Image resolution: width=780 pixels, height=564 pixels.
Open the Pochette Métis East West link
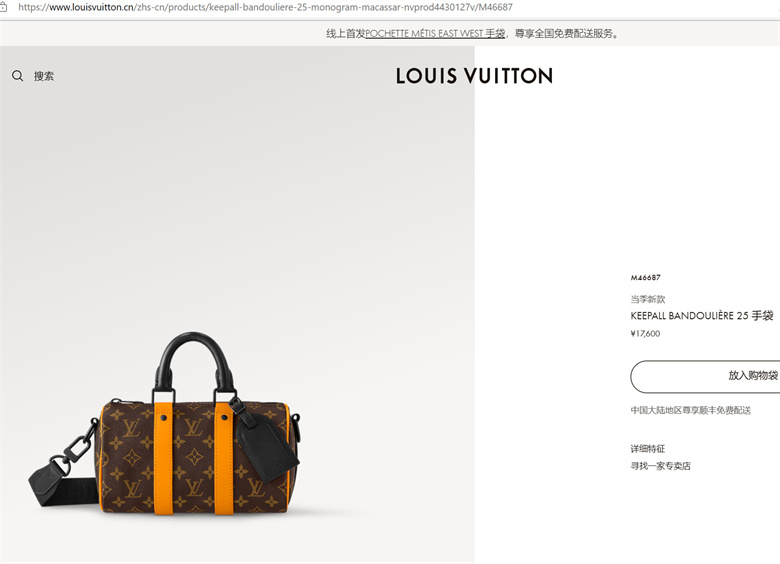tap(435, 33)
